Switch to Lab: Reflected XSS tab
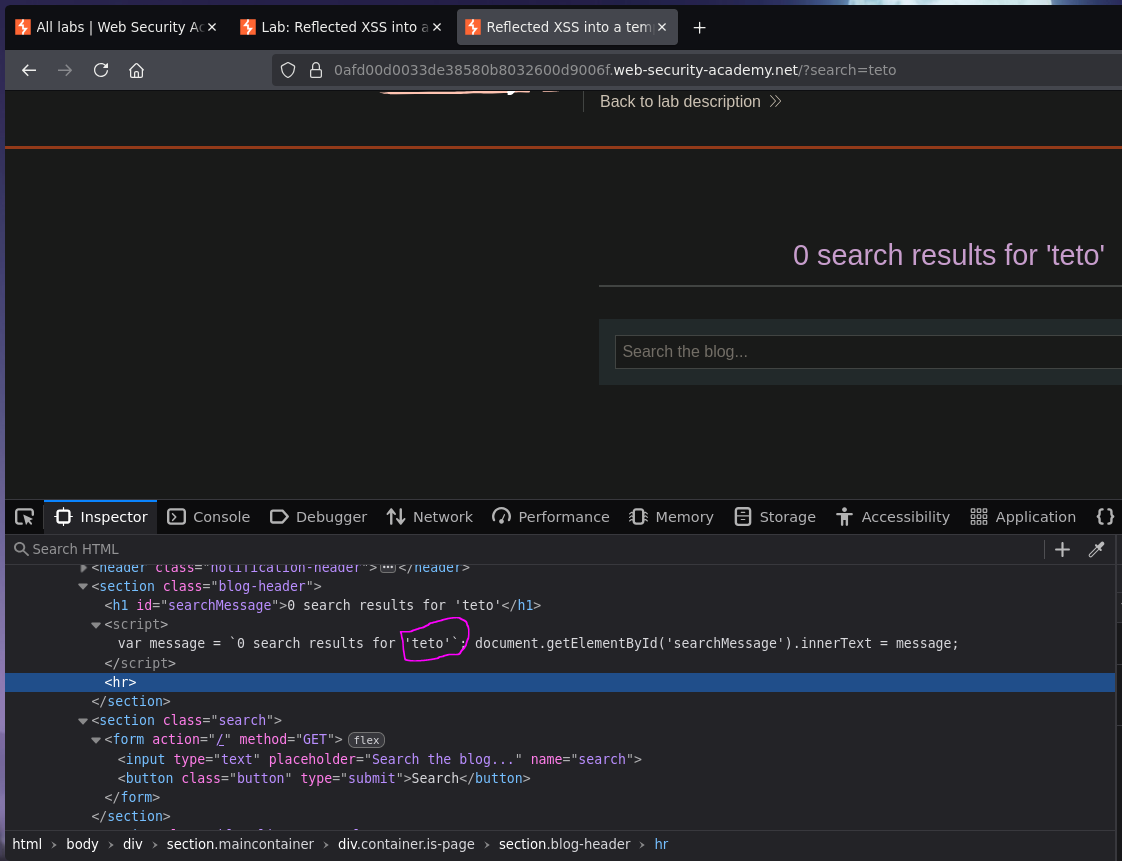 [341, 27]
